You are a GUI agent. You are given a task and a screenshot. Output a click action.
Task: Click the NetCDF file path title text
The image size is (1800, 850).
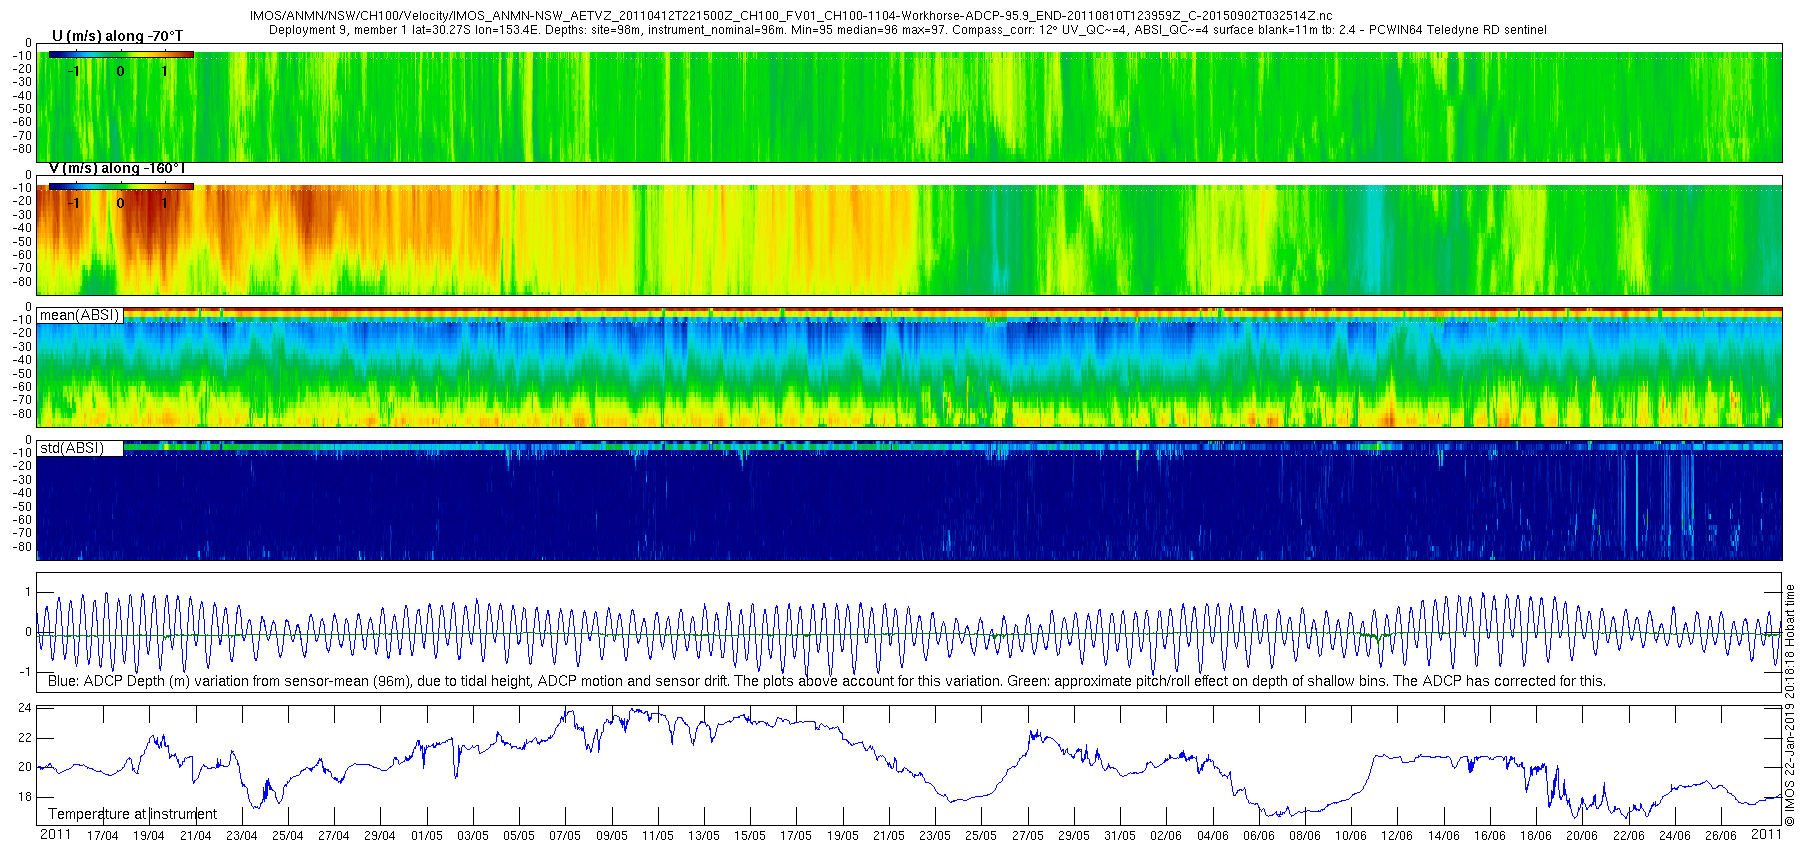pyautogui.click(x=791, y=16)
